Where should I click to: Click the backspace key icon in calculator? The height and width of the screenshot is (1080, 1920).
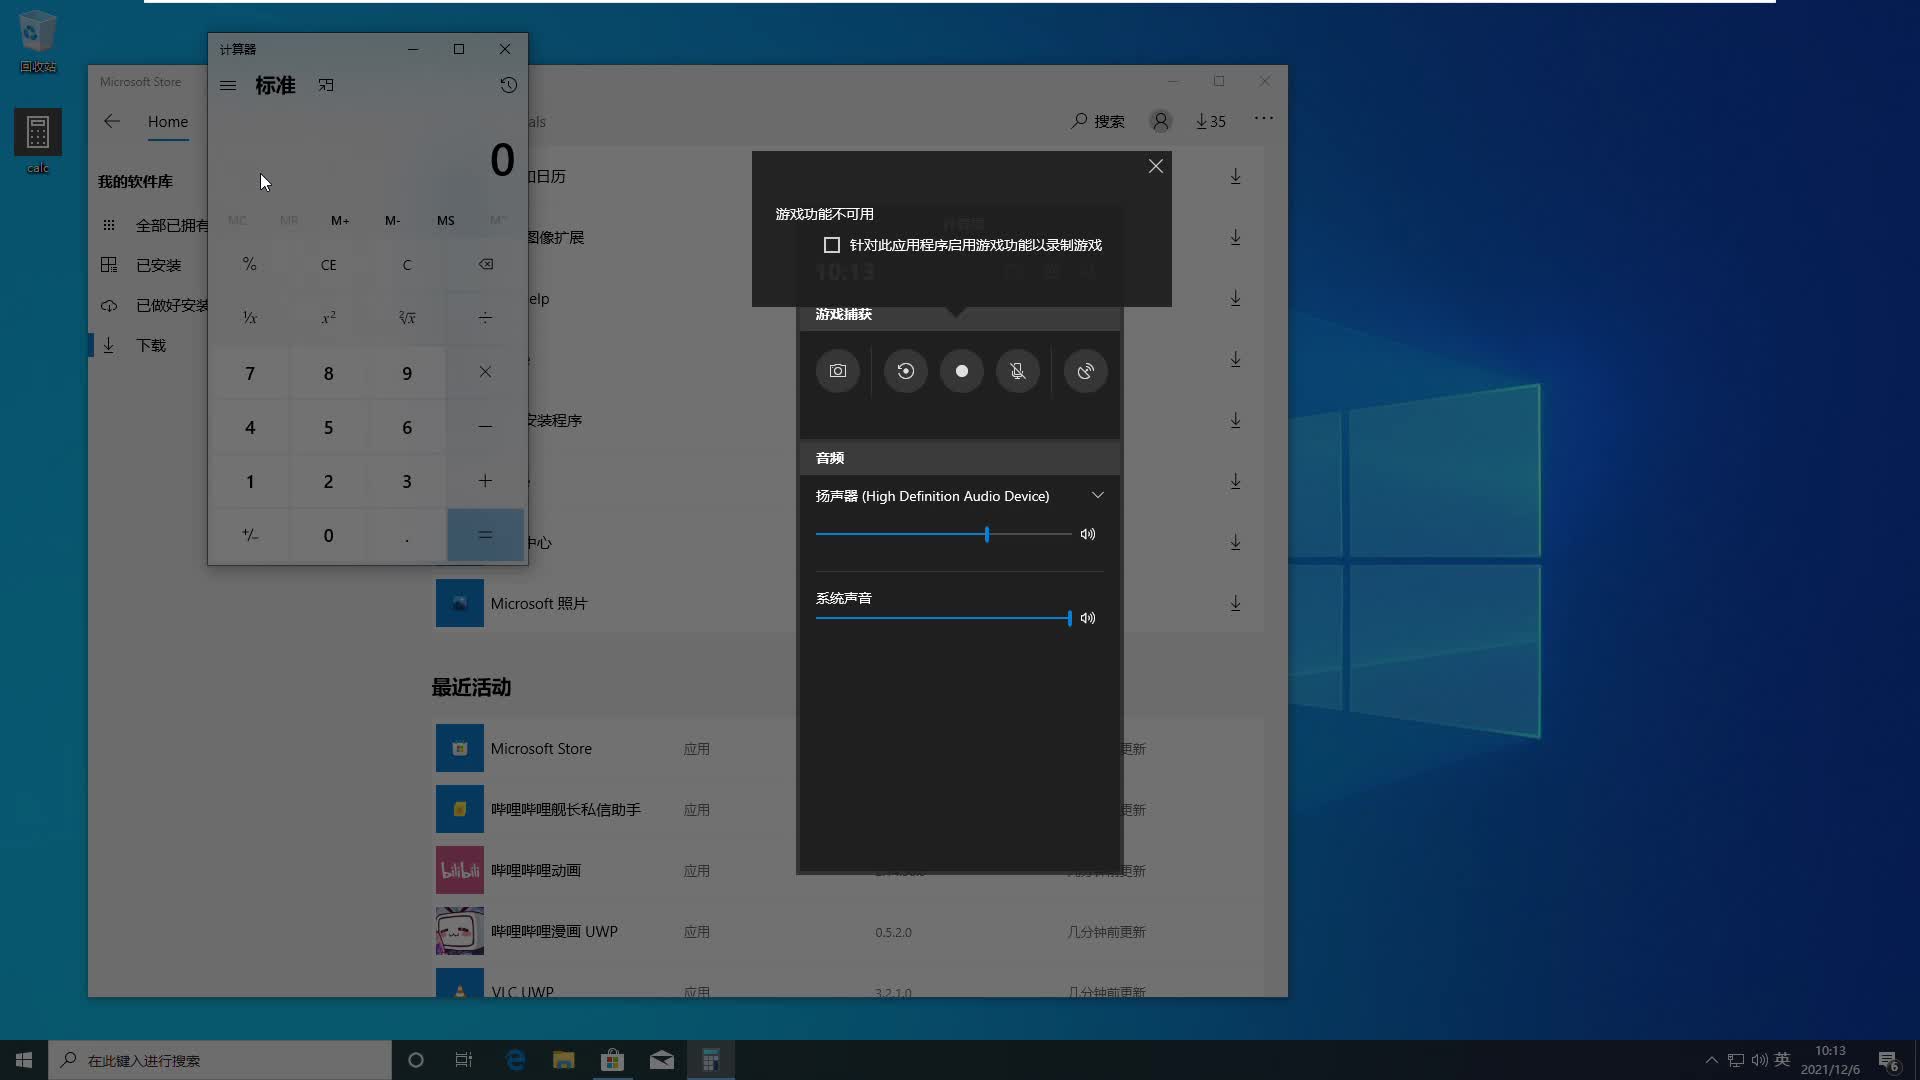point(485,264)
